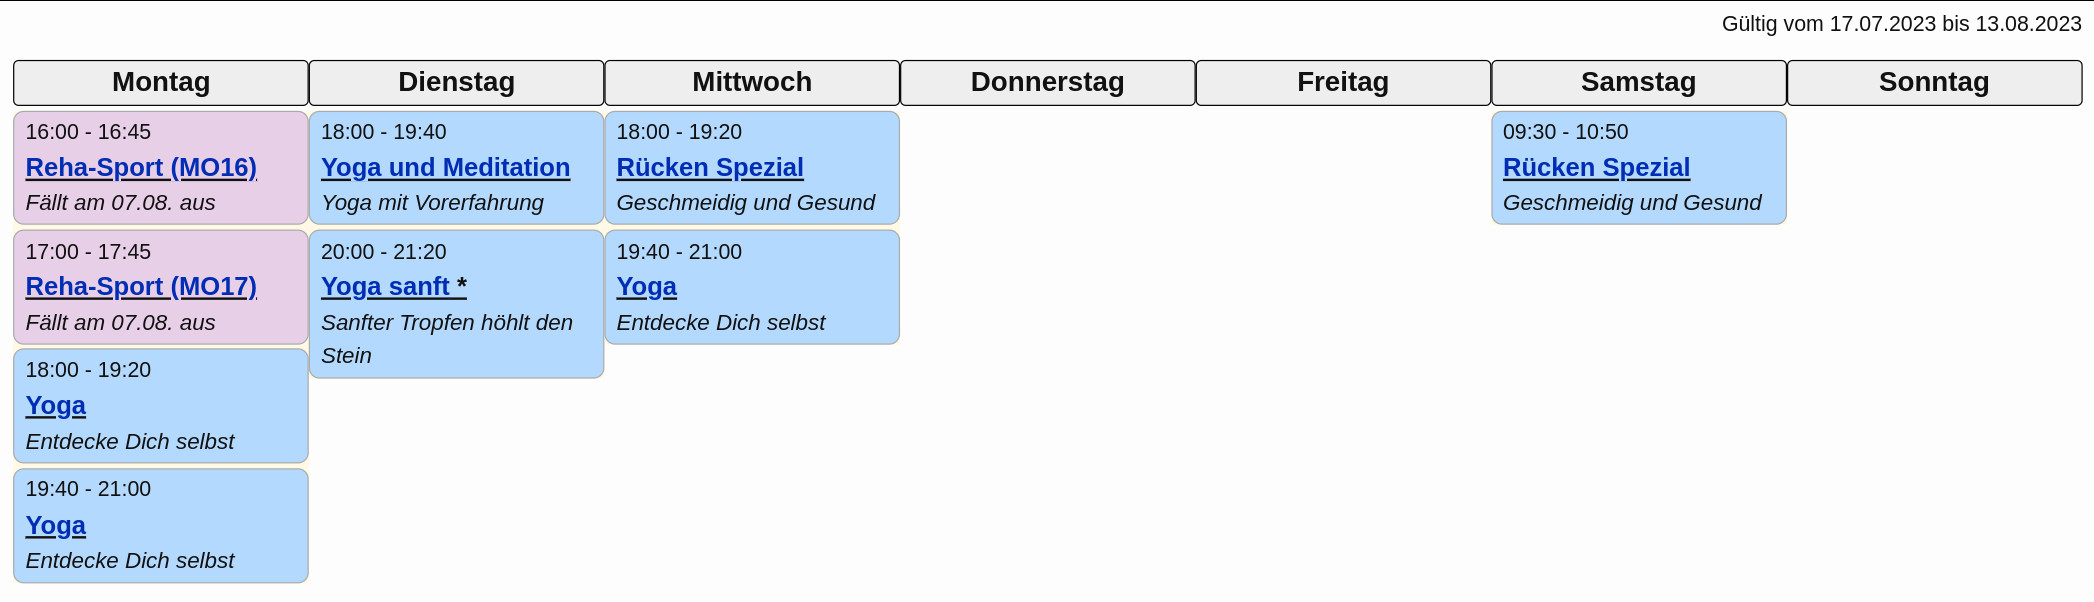Click the Donnerstag day header
This screenshot has width=2094, height=602.
pos(1047,82)
